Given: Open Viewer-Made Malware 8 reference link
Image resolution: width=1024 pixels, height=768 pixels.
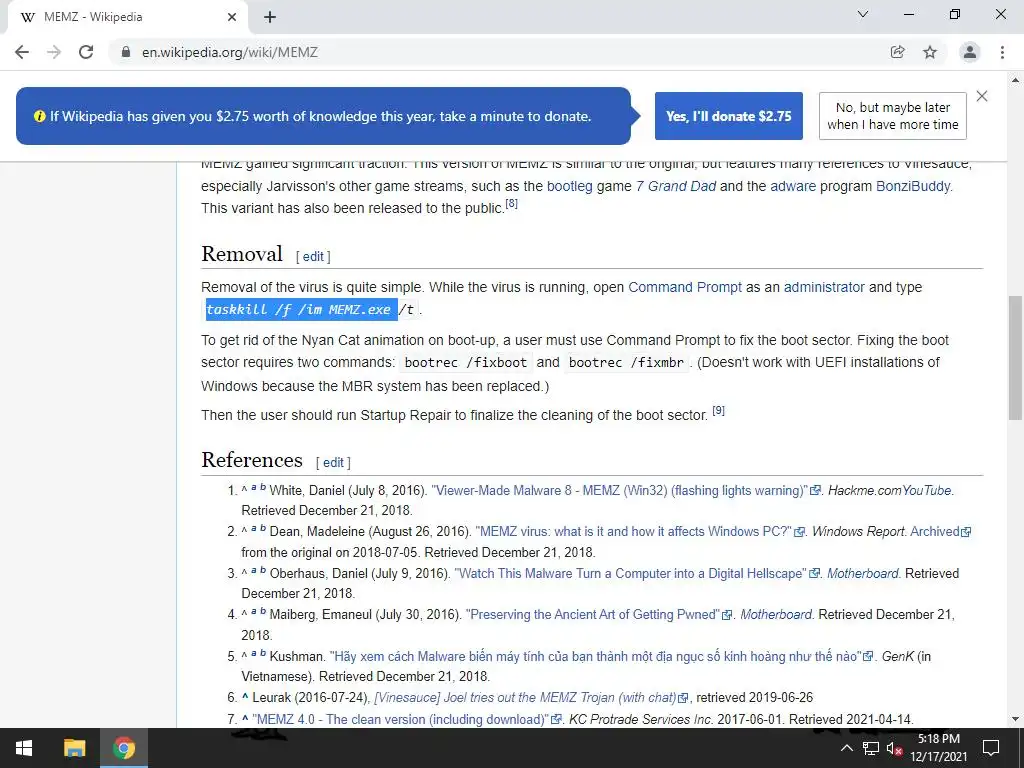Looking at the screenshot, I should pyautogui.click(x=620, y=490).
